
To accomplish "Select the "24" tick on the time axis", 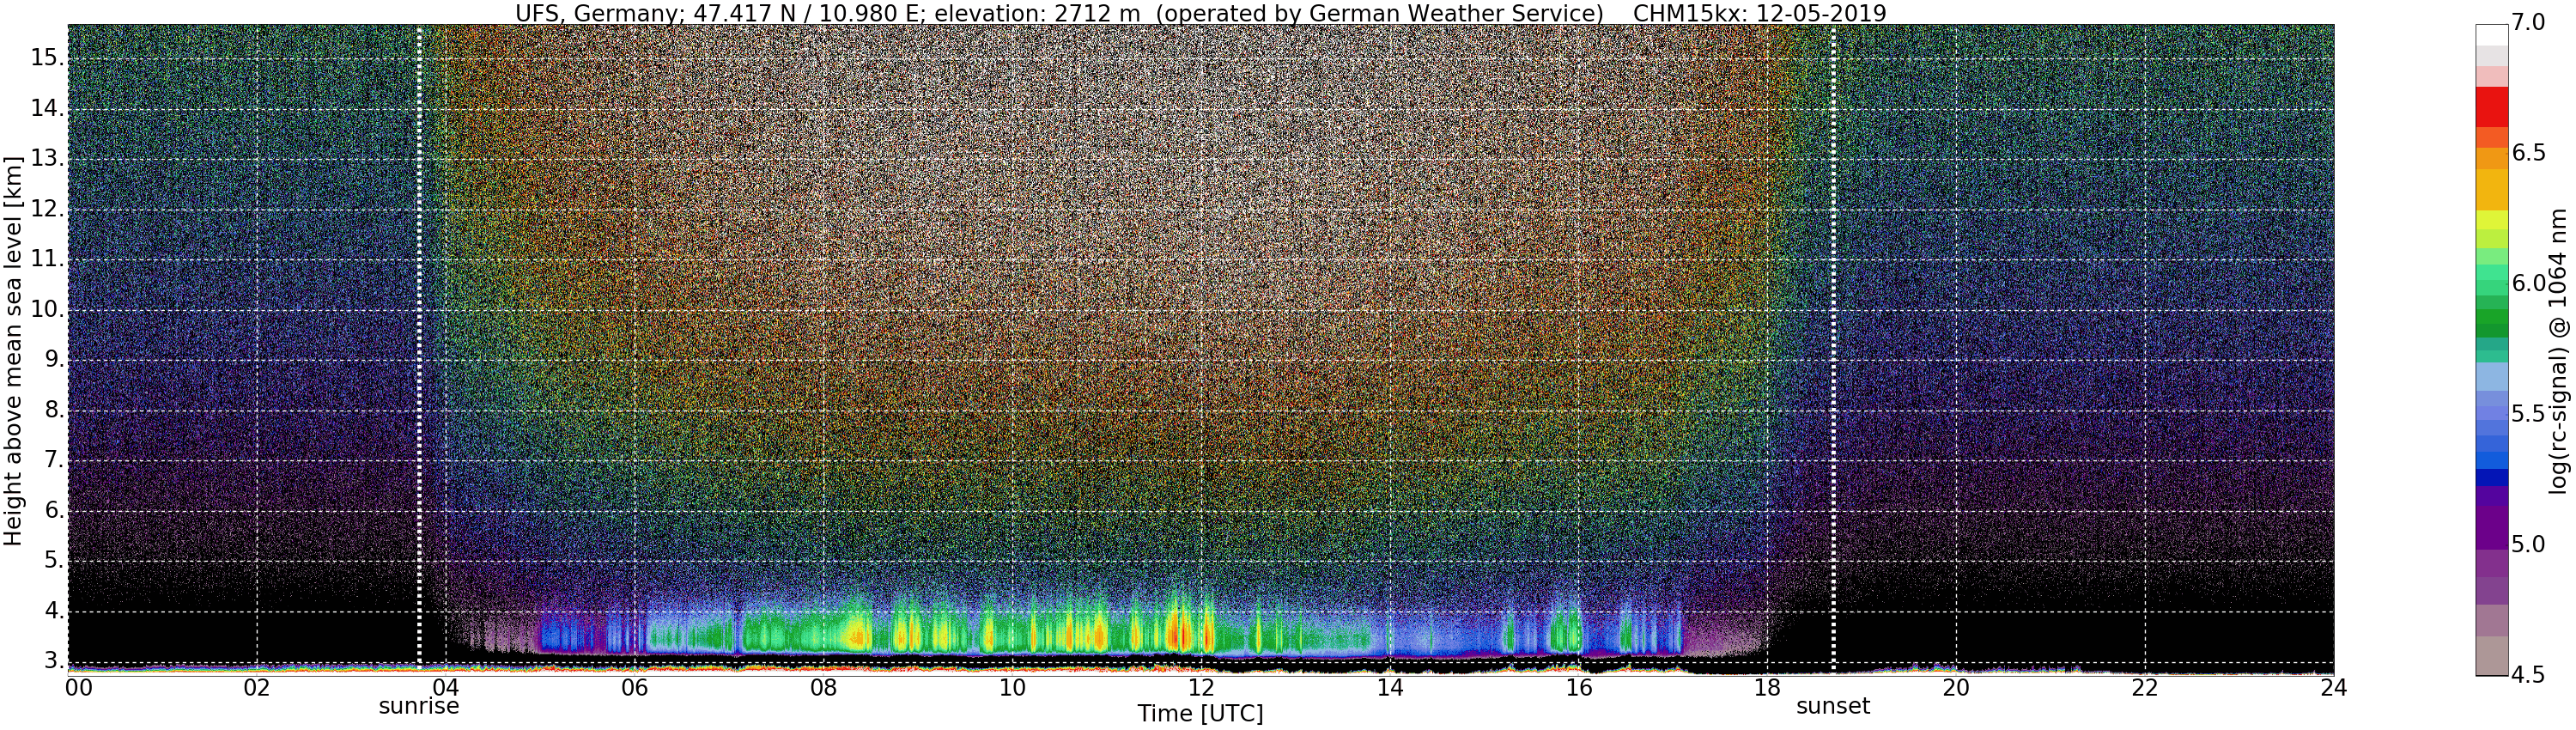I will click(x=2334, y=687).
